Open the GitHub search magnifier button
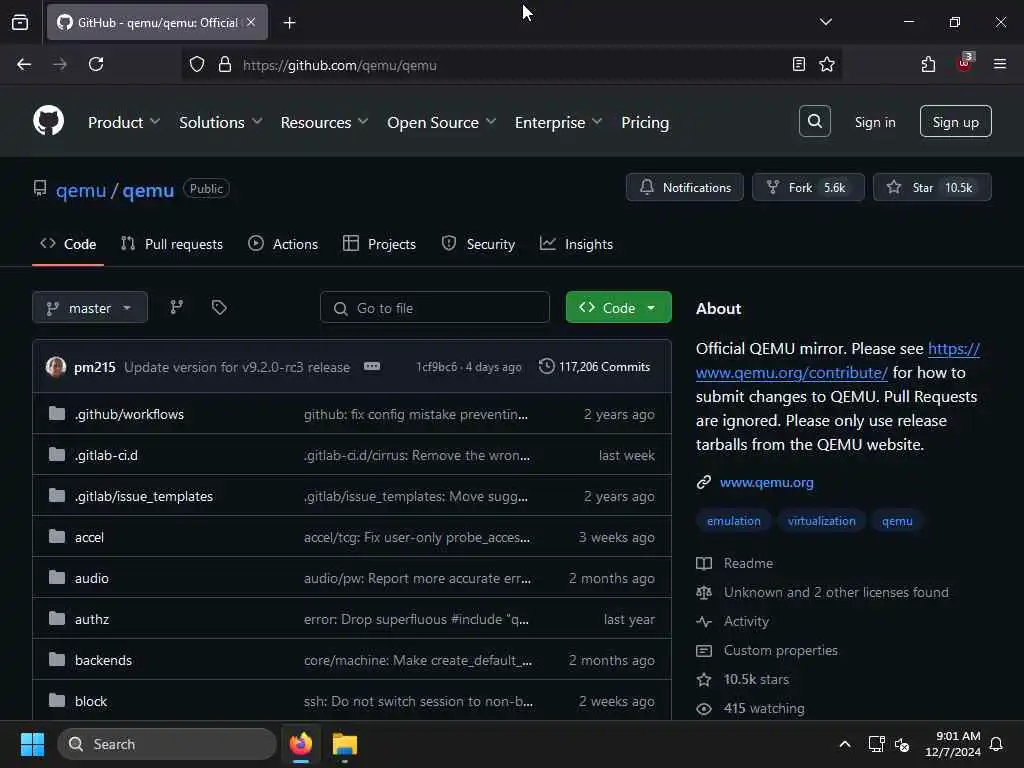This screenshot has height=768, width=1024. [x=814, y=121]
